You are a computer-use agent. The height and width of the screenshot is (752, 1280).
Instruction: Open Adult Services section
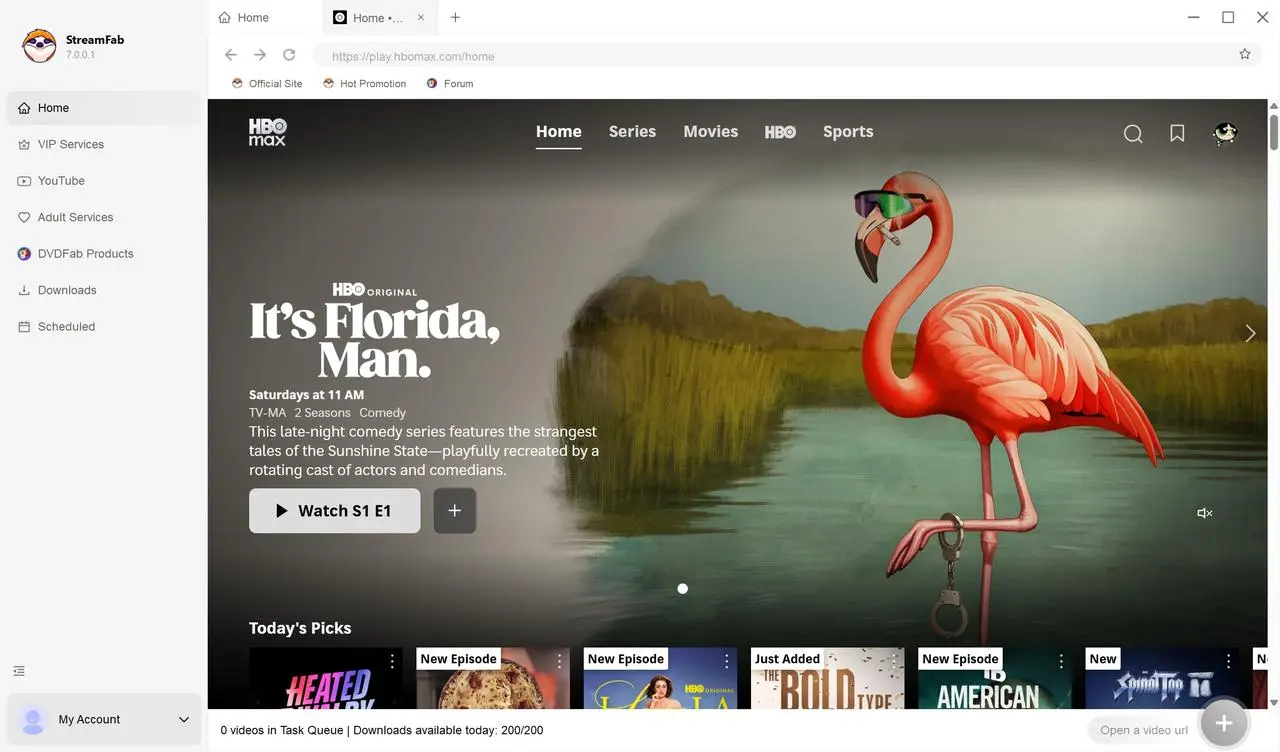(x=104, y=217)
